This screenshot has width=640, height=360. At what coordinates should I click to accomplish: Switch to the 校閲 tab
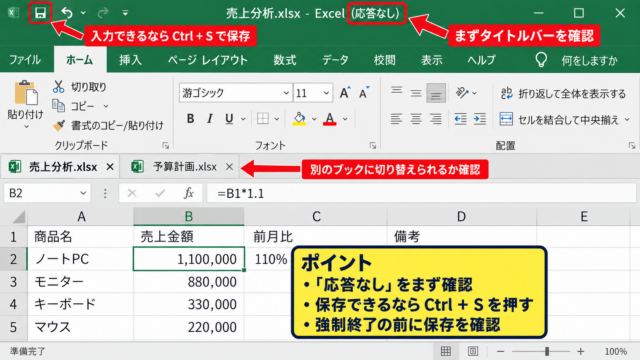(384, 60)
